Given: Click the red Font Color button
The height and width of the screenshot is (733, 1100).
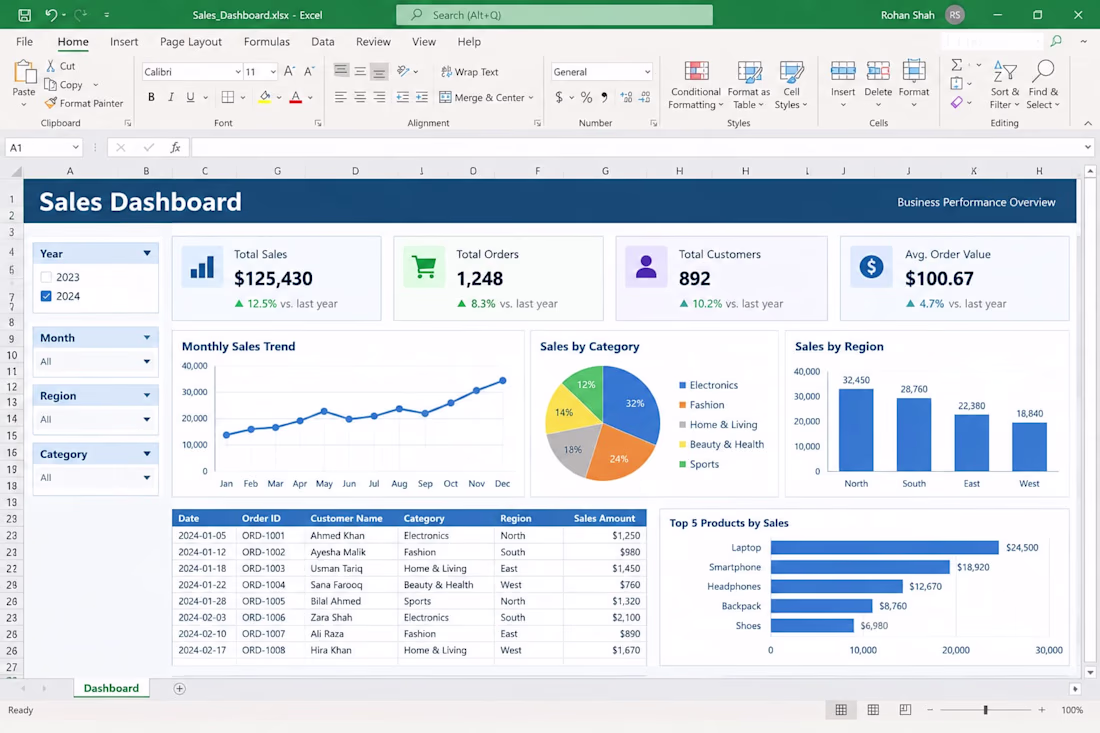Looking at the screenshot, I should point(295,97).
